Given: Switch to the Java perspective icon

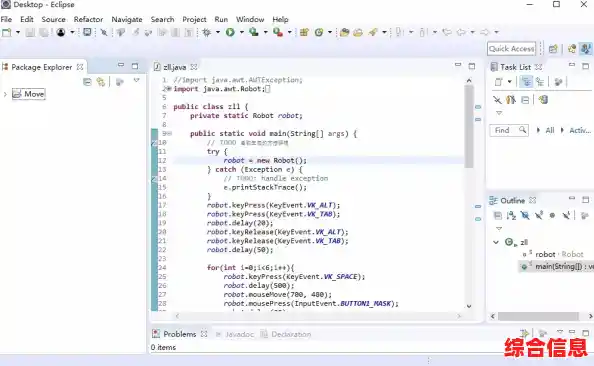Looking at the screenshot, I should tap(585, 48).
